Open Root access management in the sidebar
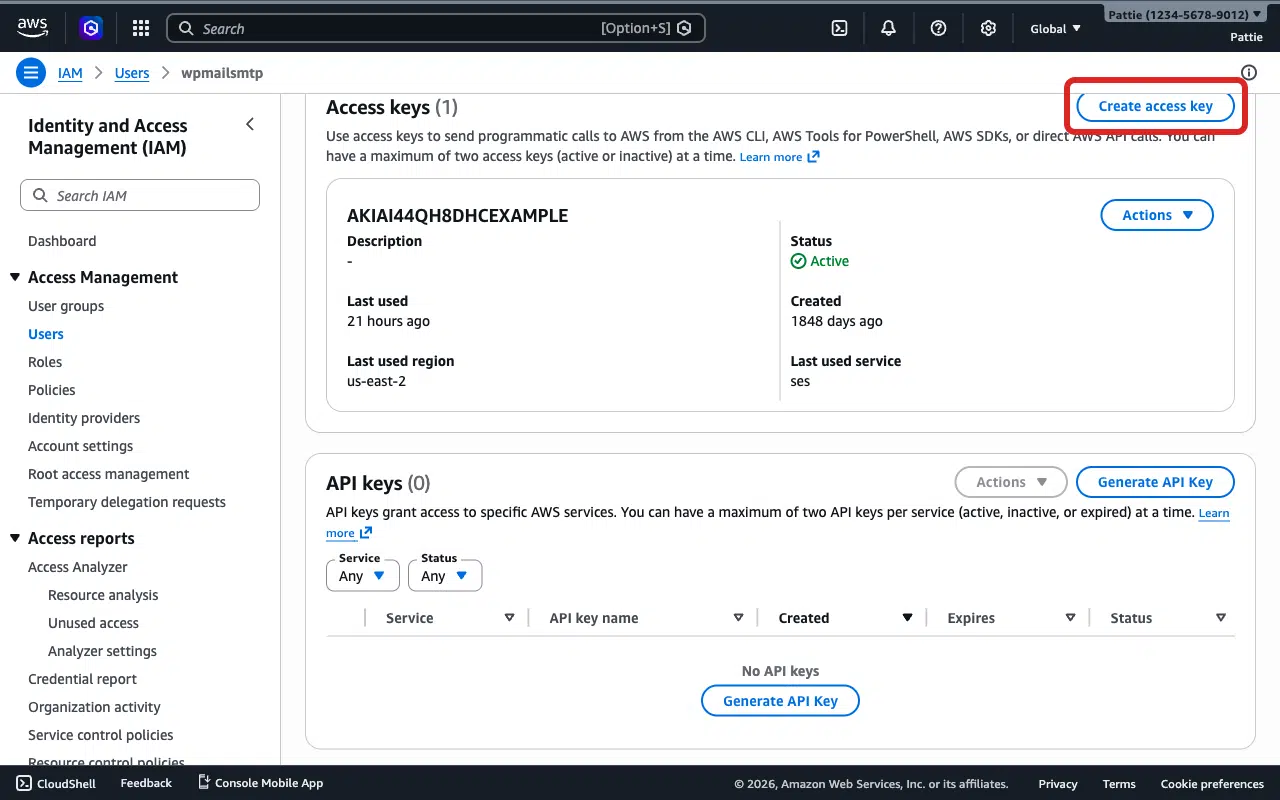The image size is (1280, 800). click(x=109, y=474)
